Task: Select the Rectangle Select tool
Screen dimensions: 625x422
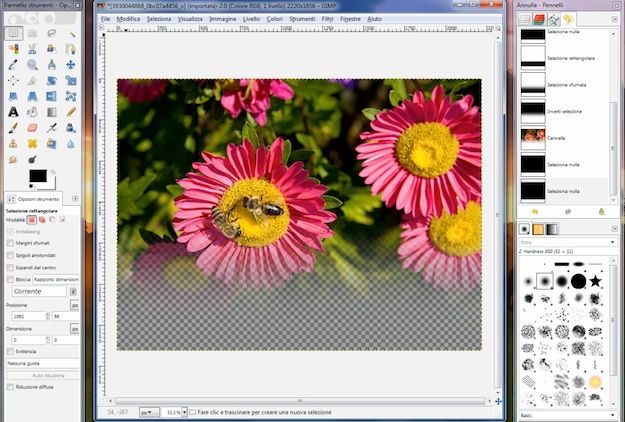Action: pyautogui.click(x=13, y=33)
